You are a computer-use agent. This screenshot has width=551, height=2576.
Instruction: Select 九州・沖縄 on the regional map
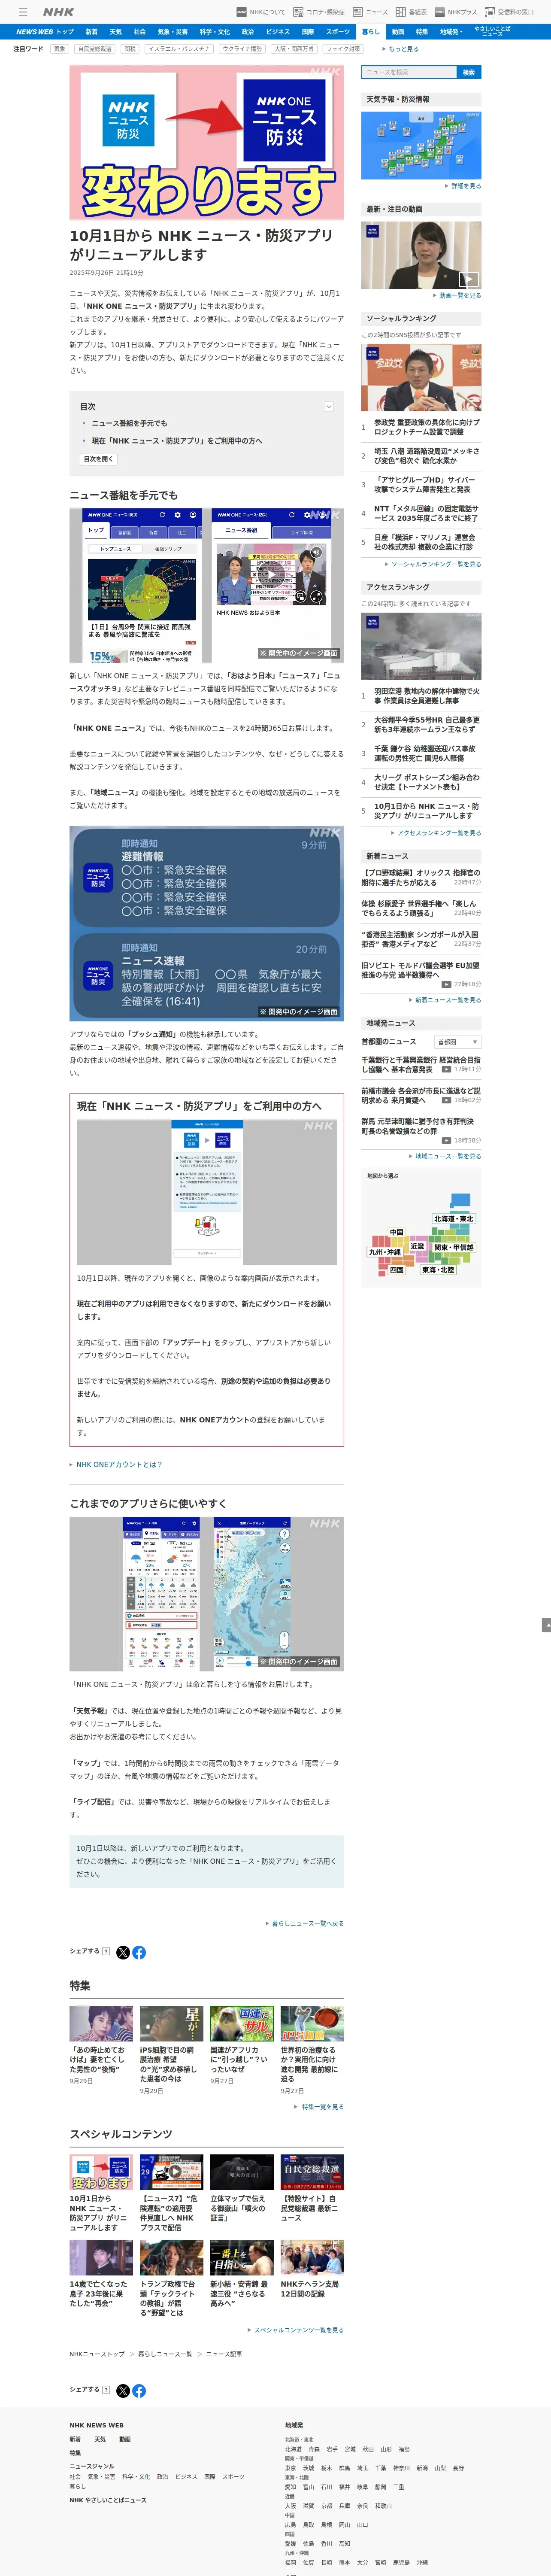coord(385,1252)
